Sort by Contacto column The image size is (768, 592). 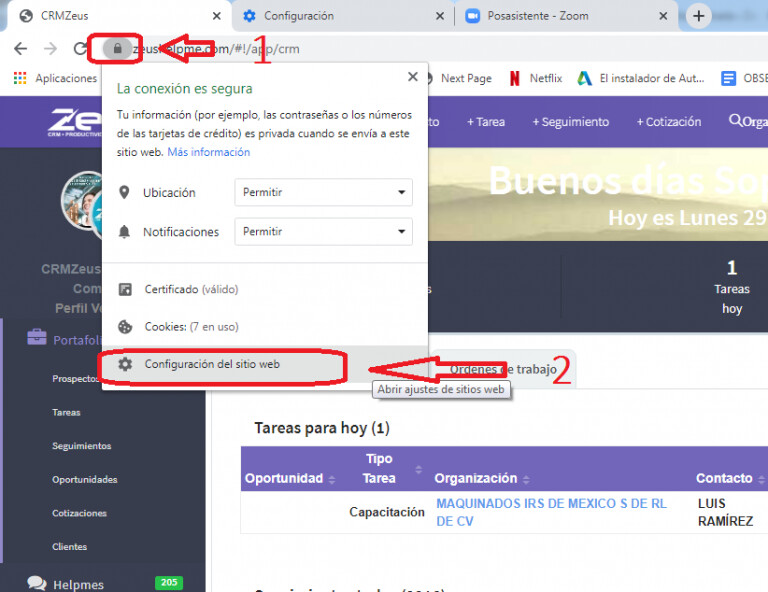(730, 478)
